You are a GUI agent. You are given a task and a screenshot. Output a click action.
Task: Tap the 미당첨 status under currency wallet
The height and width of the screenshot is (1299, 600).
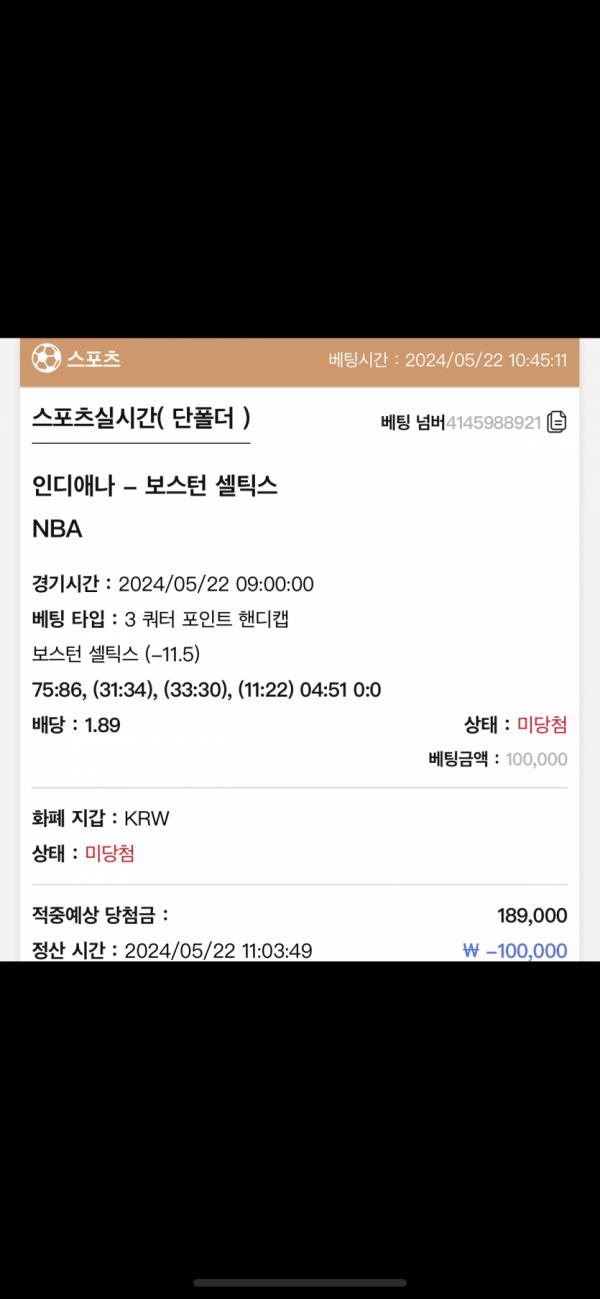coord(110,854)
